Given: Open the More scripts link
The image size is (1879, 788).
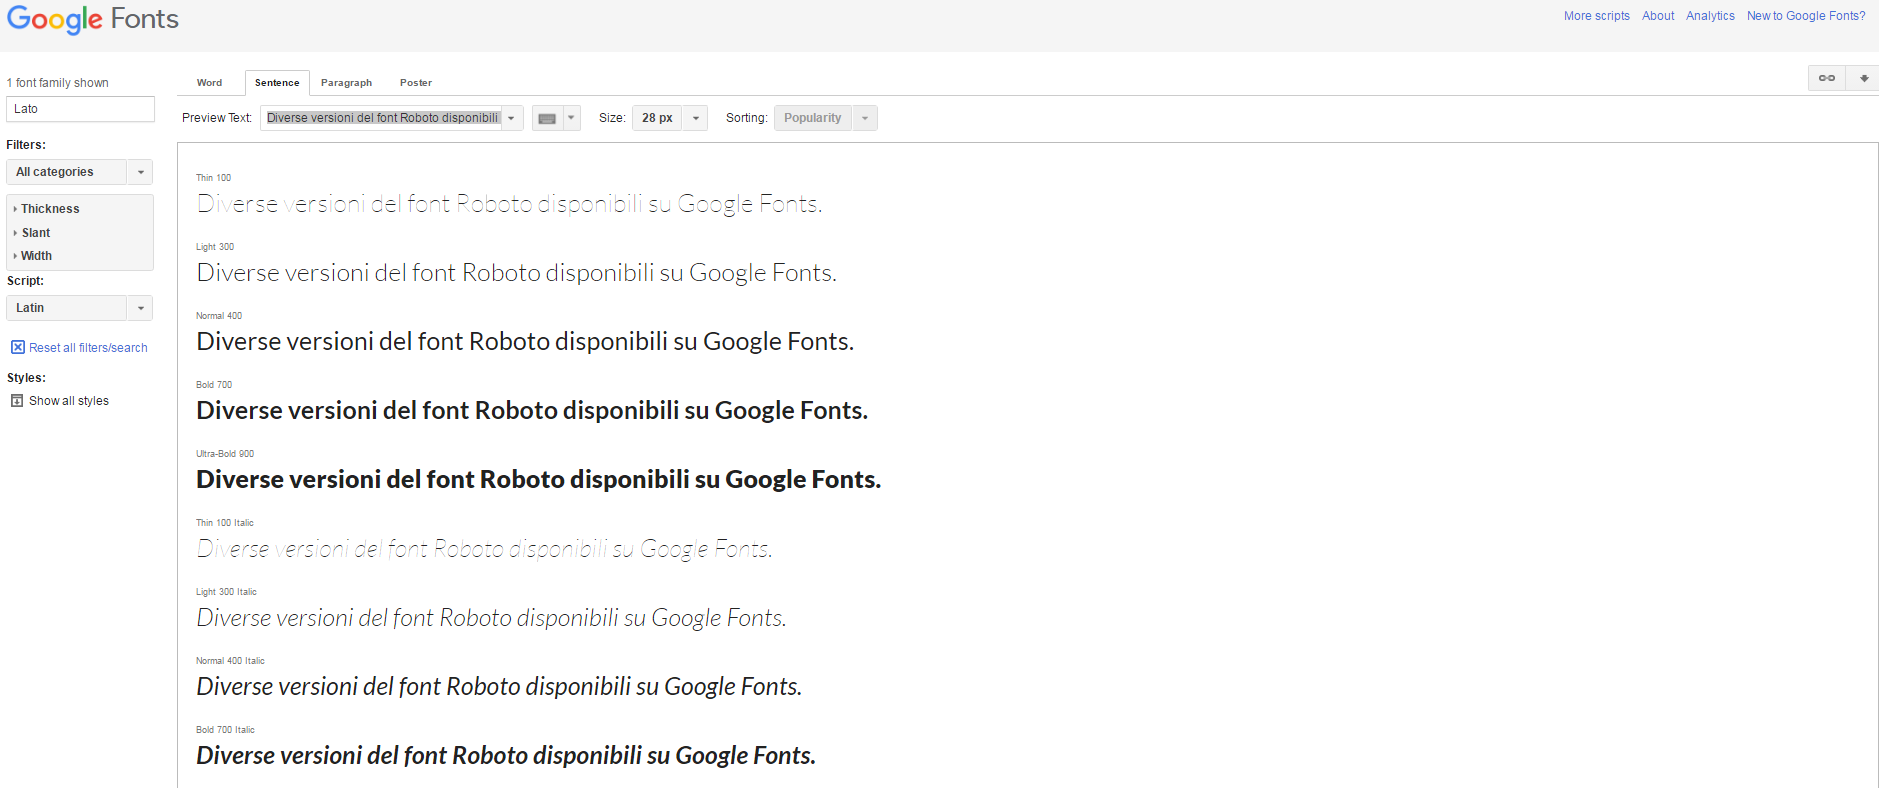Looking at the screenshot, I should 1597,16.
